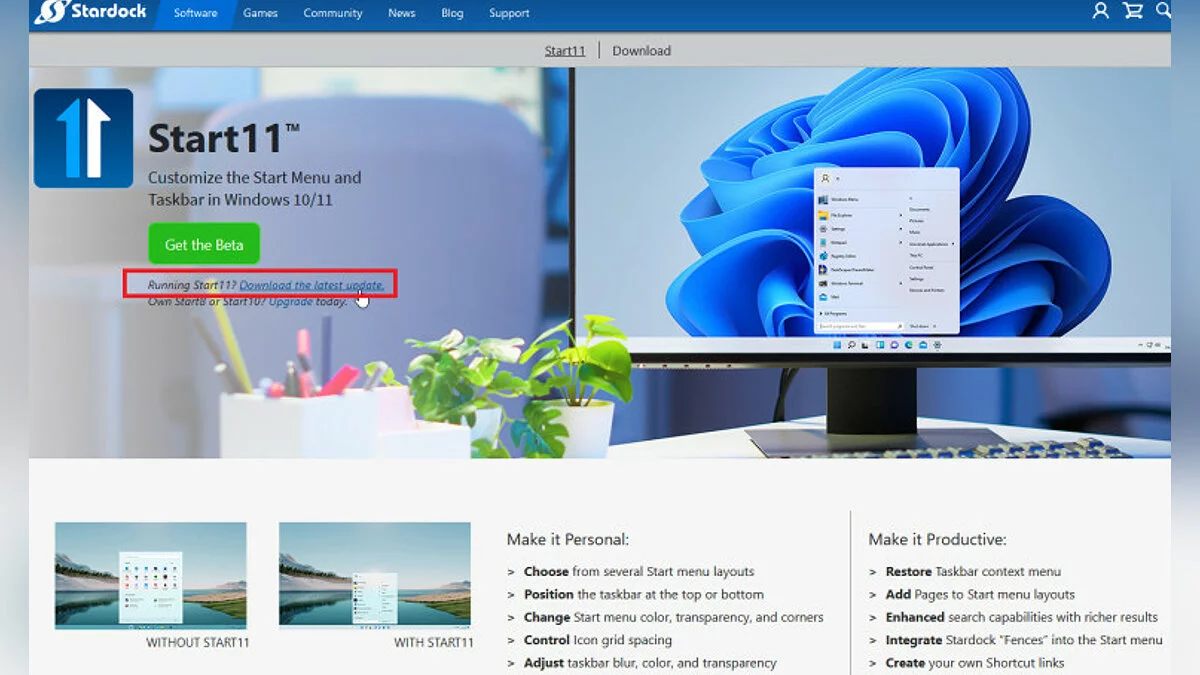Open the WITHOUT START11 thumbnail
The image size is (1200, 675).
tap(151, 576)
